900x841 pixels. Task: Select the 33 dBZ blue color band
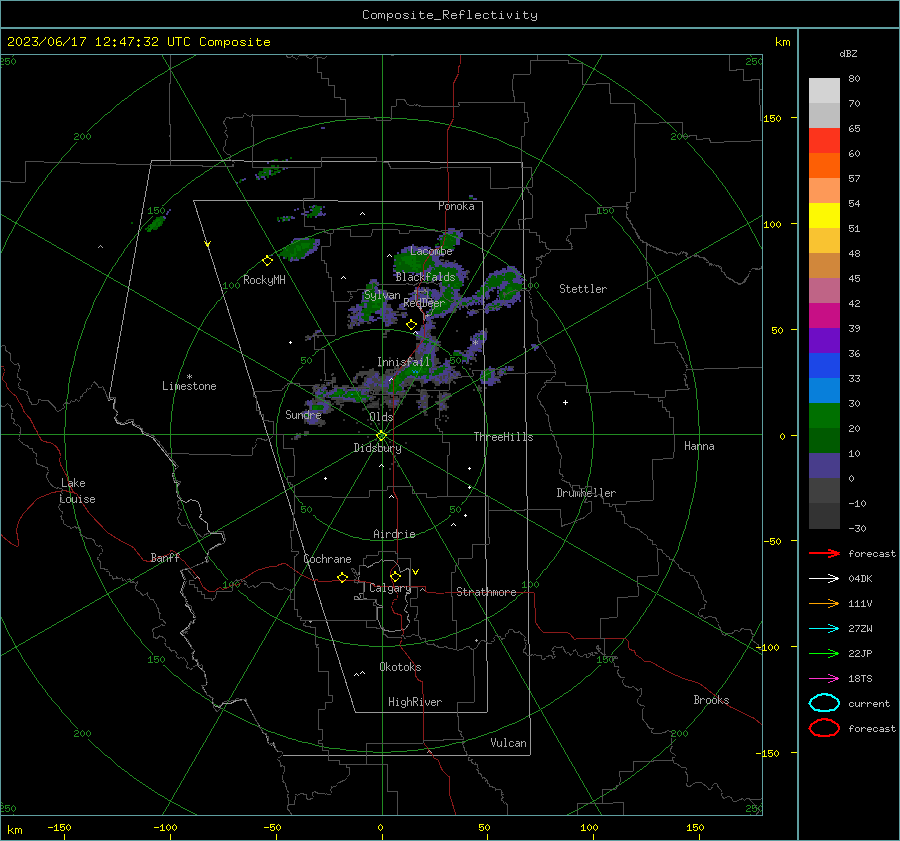click(x=824, y=366)
